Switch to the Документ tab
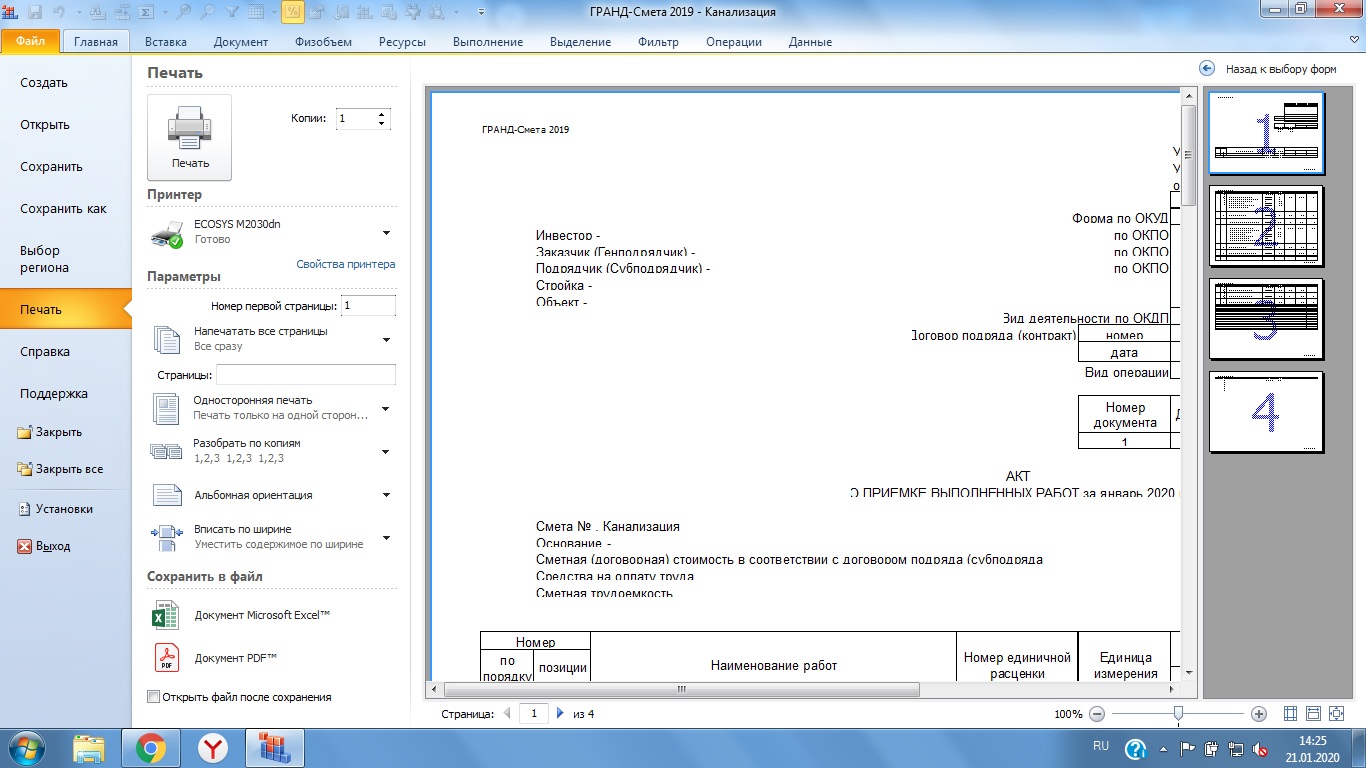Screen dimensions: 1366x768 click(x=241, y=42)
